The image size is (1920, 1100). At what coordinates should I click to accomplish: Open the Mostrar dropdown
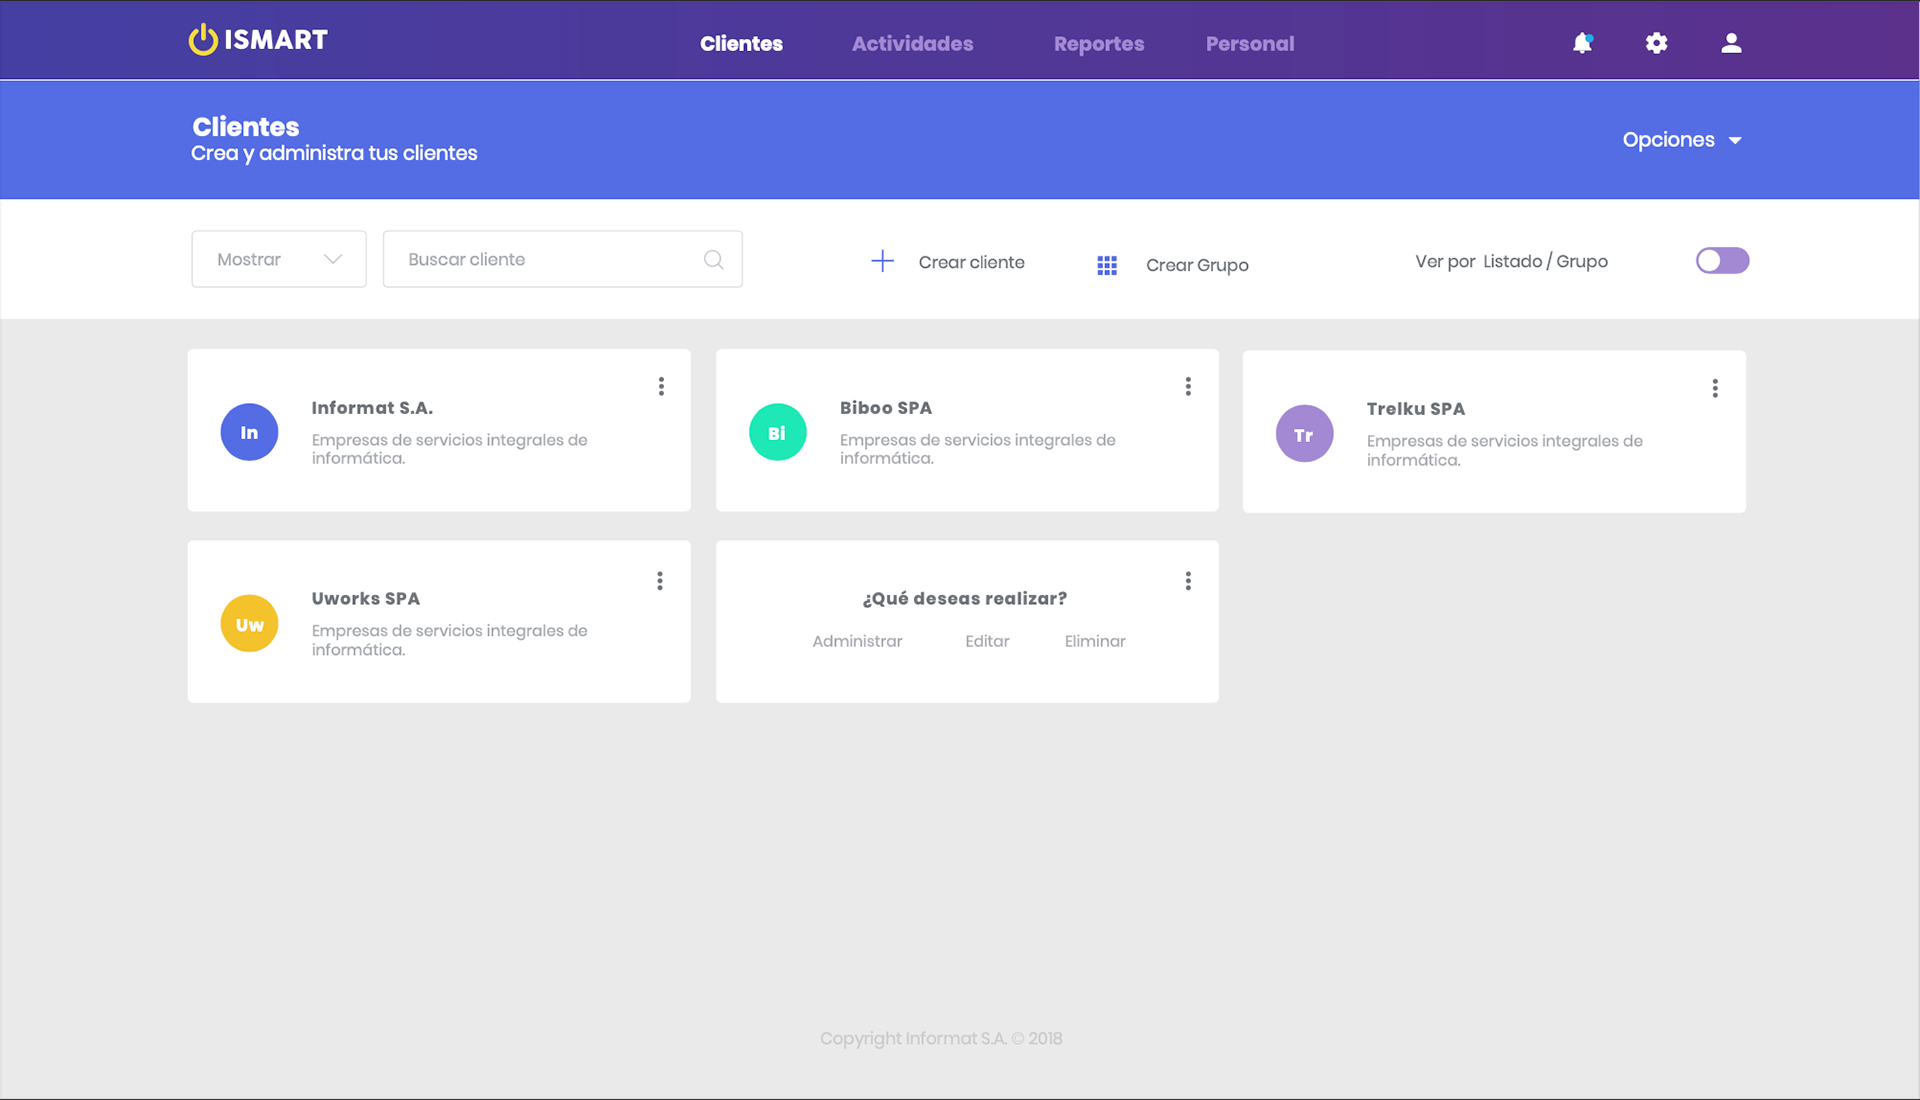pyautogui.click(x=279, y=259)
